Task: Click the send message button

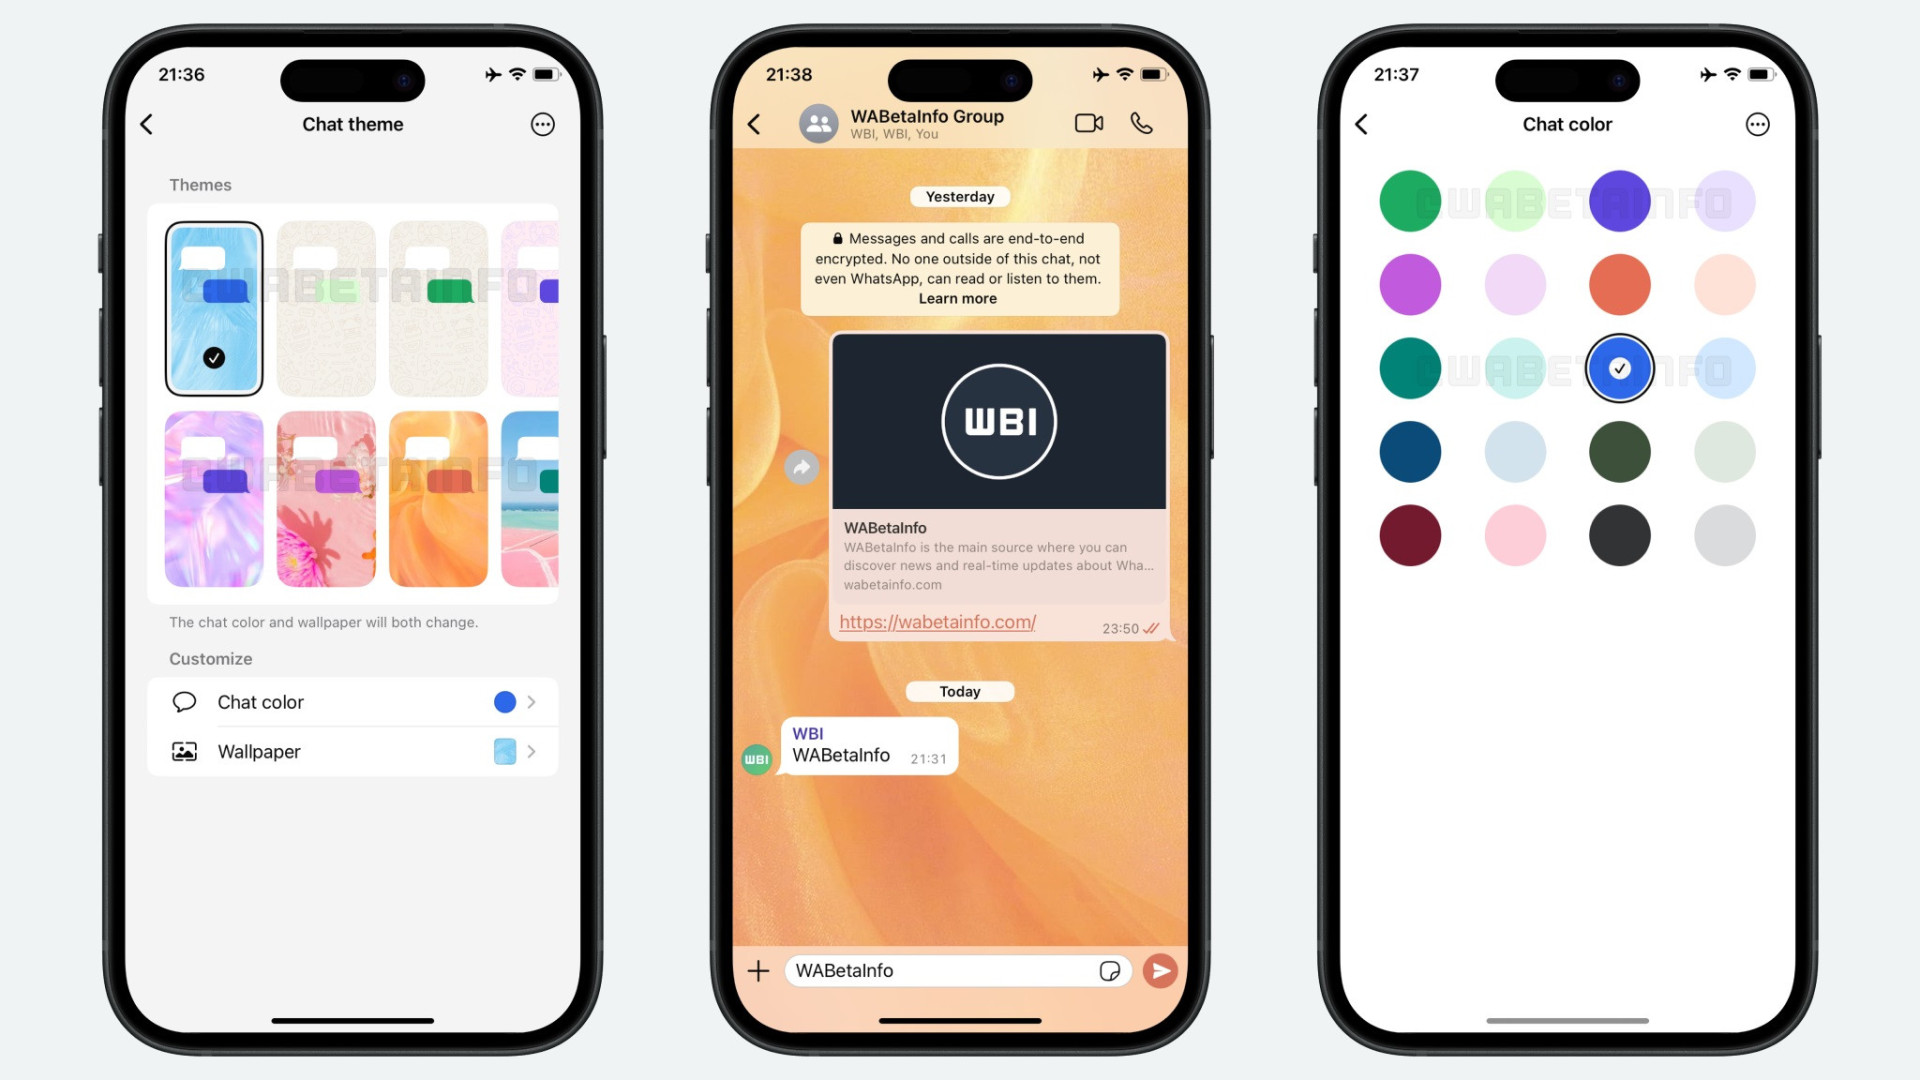Action: pyautogui.click(x=1159, y=971)
